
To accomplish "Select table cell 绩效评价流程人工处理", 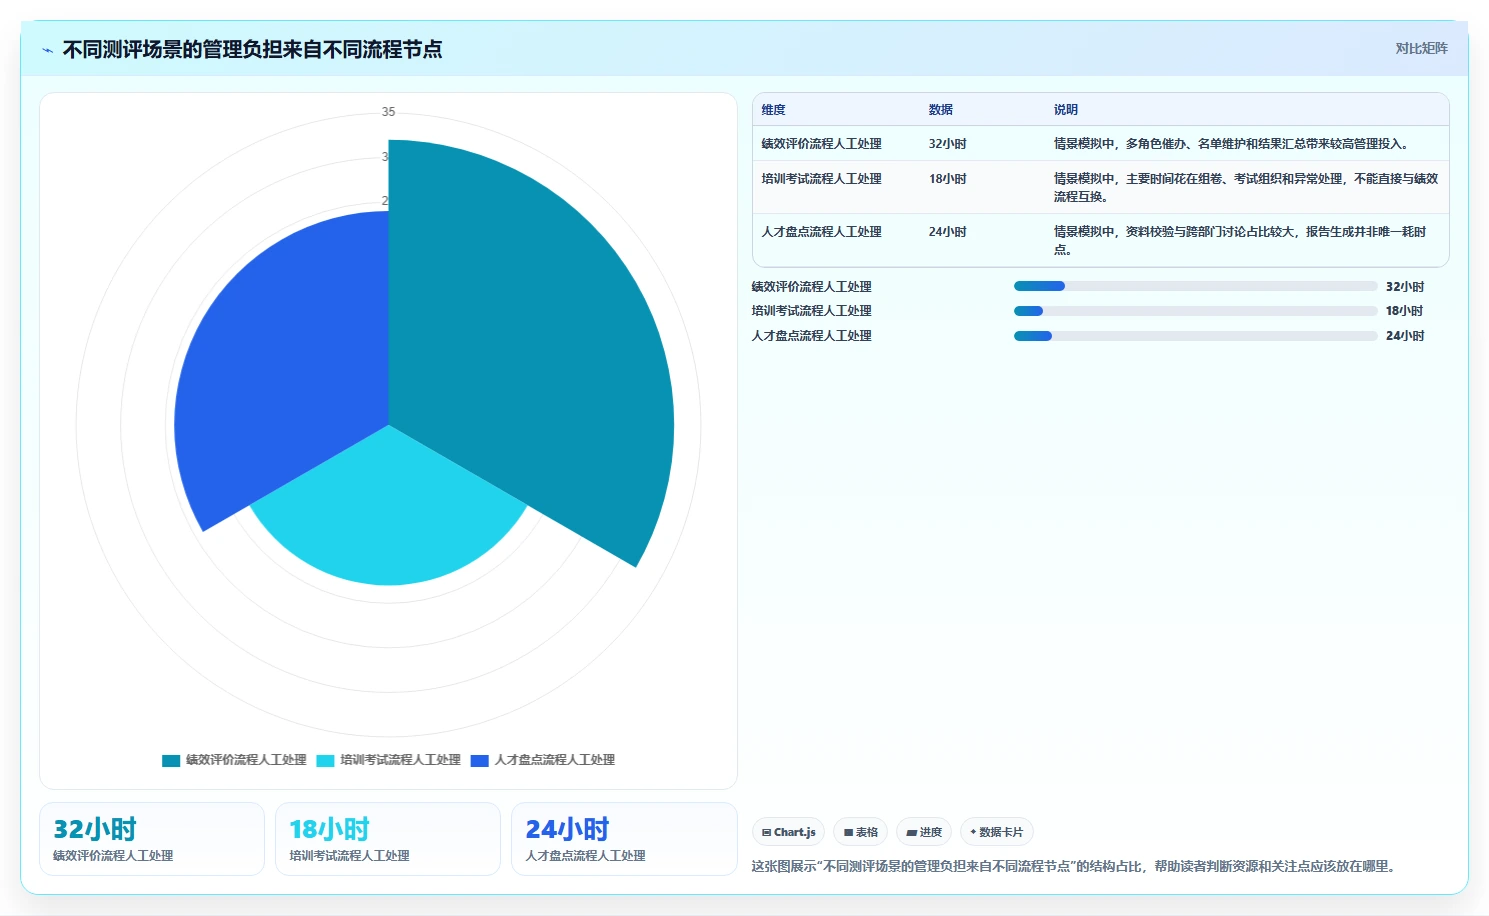I will pyautogui.click(x=821, y=144).
